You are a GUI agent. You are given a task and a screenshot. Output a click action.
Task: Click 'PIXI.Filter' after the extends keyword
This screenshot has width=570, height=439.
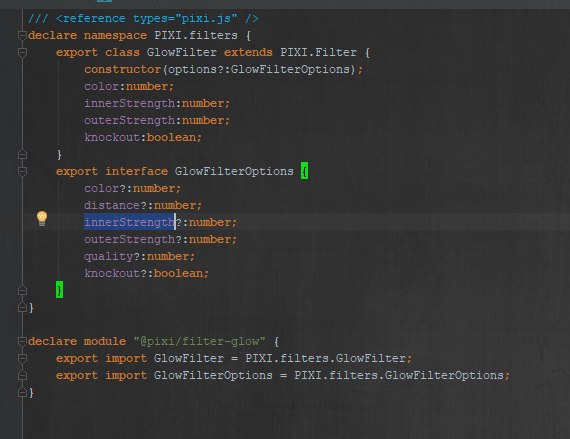(318, 52)
